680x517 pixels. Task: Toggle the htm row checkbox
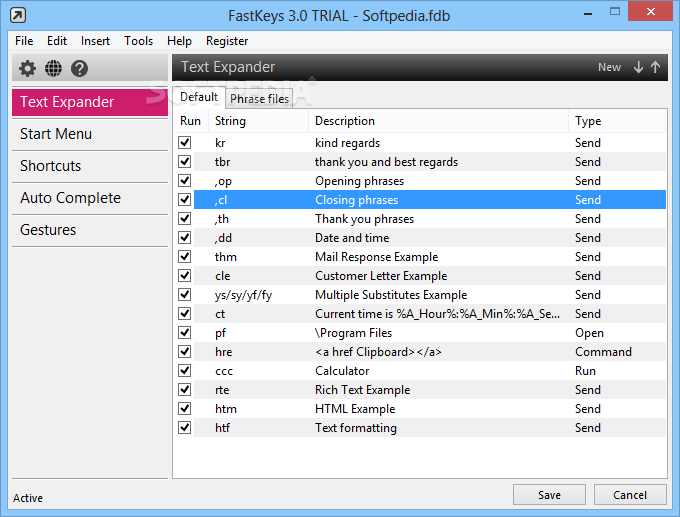point(185,408)
